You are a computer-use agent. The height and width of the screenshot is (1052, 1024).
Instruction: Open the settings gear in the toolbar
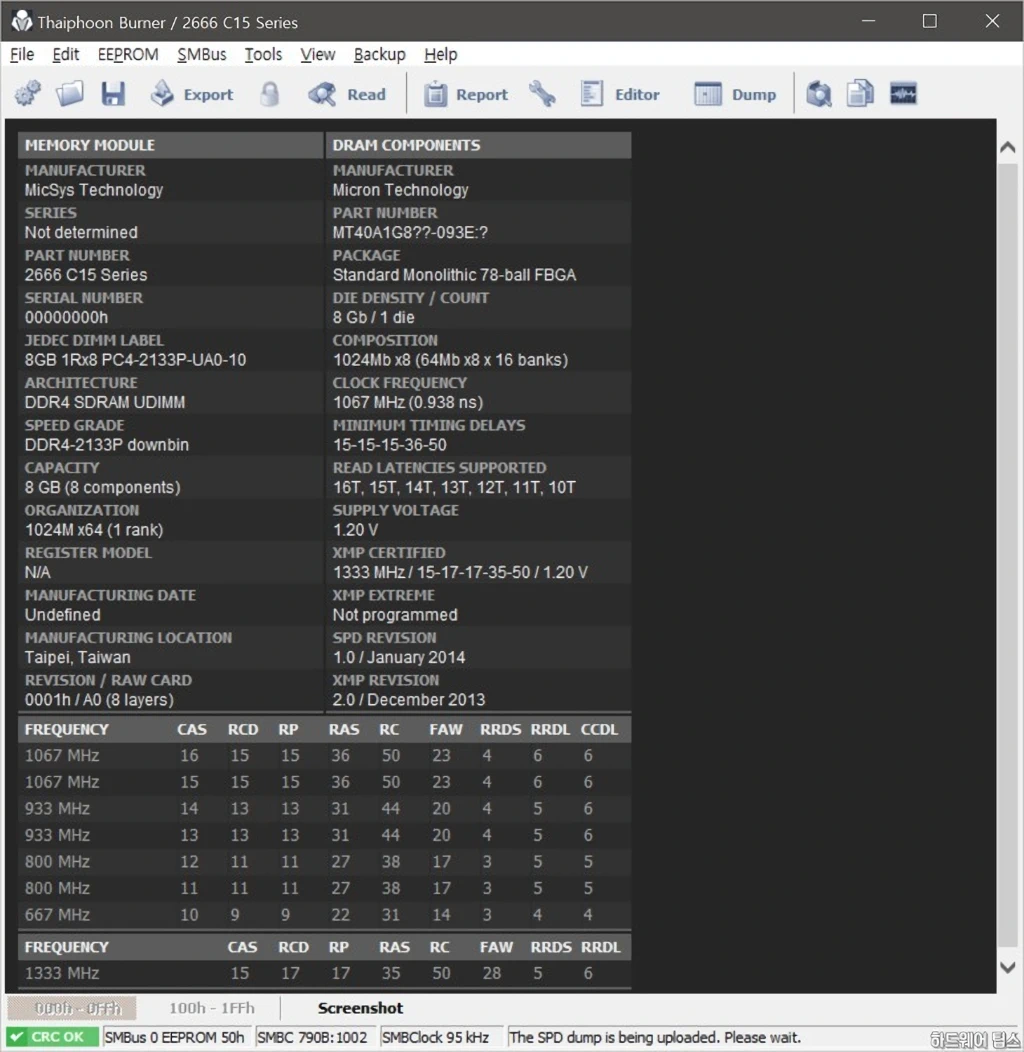point(28,93)
